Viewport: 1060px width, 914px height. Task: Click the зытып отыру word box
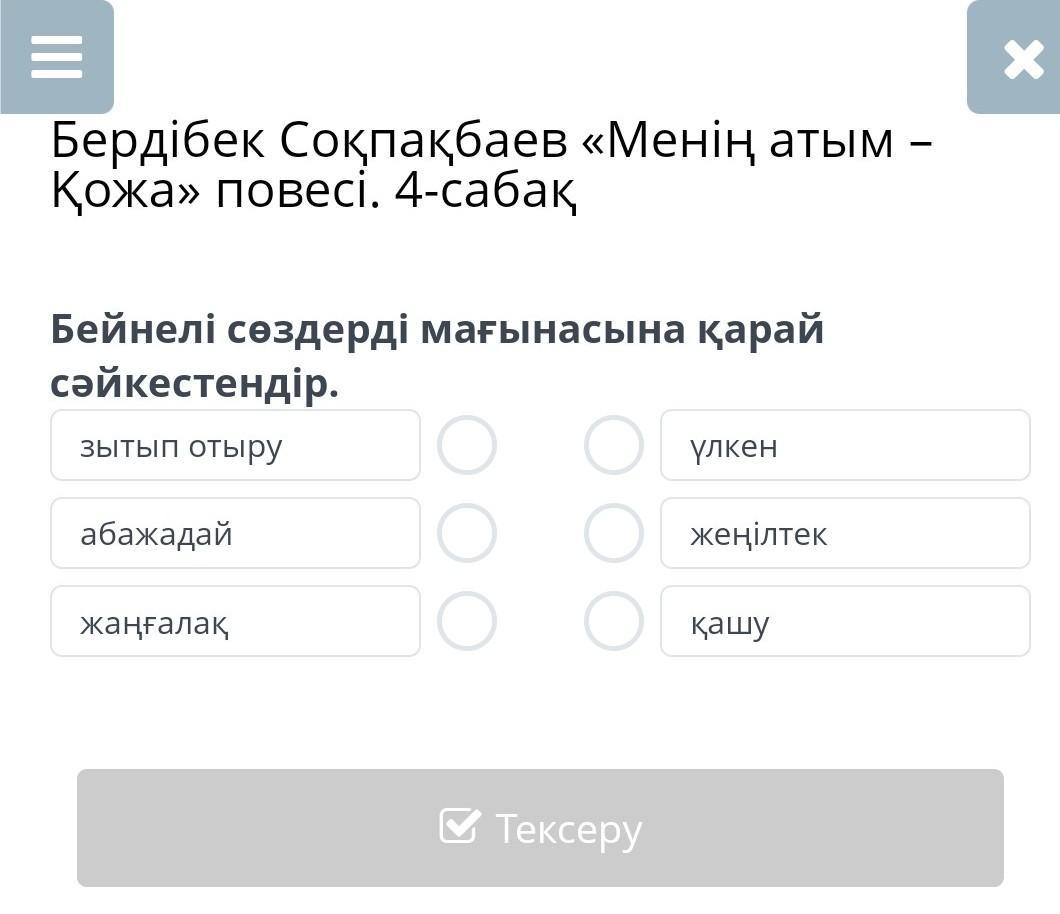pyautogui.click(x=235, y=445)
